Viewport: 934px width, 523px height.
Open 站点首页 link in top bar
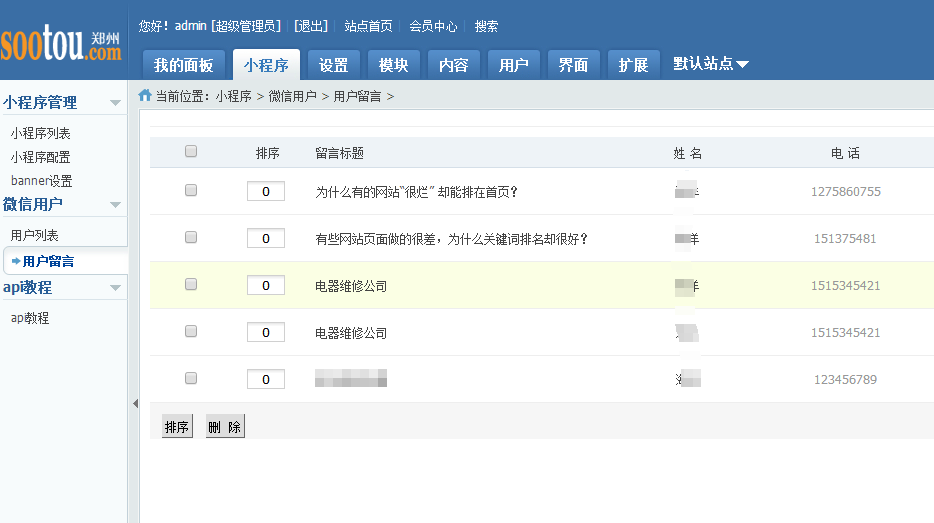point(368,26)
